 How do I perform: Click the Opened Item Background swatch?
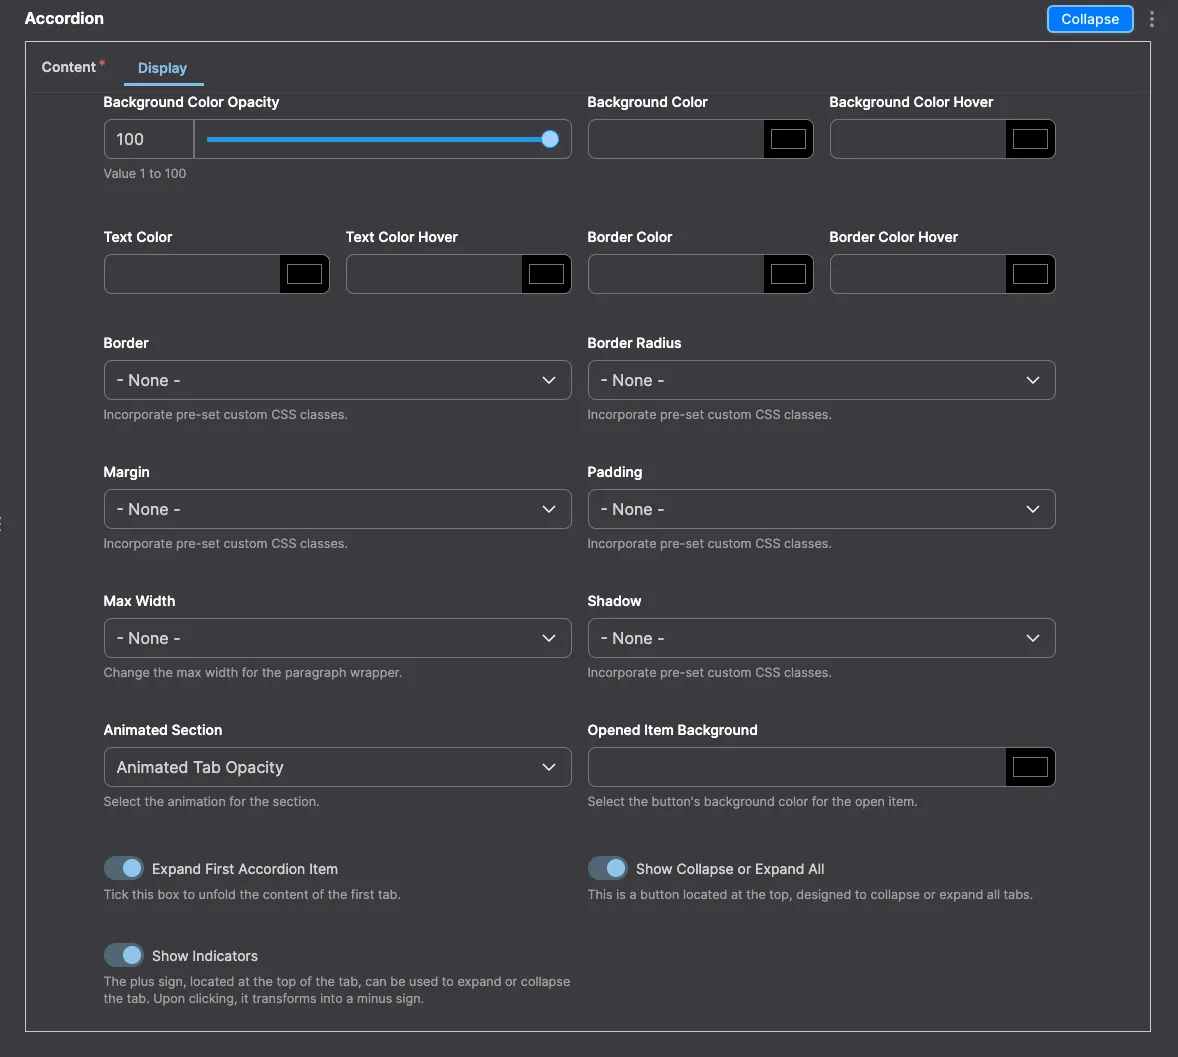(x=1030, y=768)
